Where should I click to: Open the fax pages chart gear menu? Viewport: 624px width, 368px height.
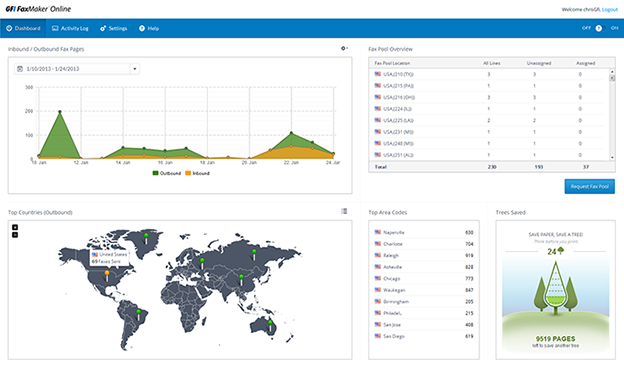(x=344, y=48)
